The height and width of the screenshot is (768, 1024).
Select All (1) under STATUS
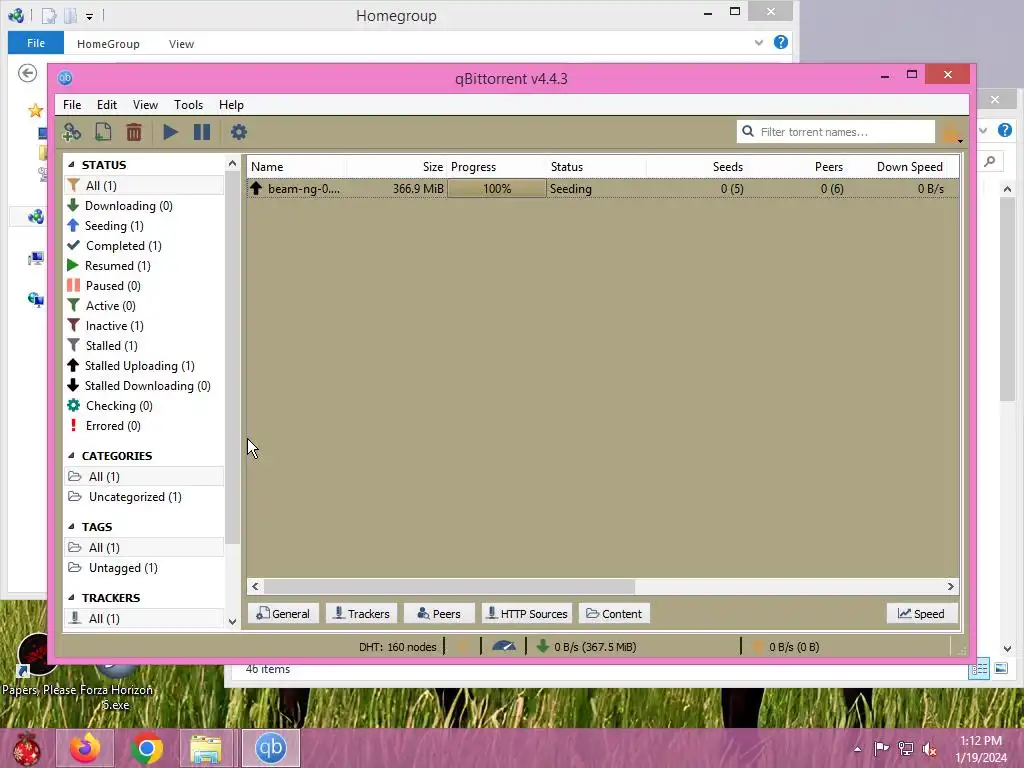(144, 185)
